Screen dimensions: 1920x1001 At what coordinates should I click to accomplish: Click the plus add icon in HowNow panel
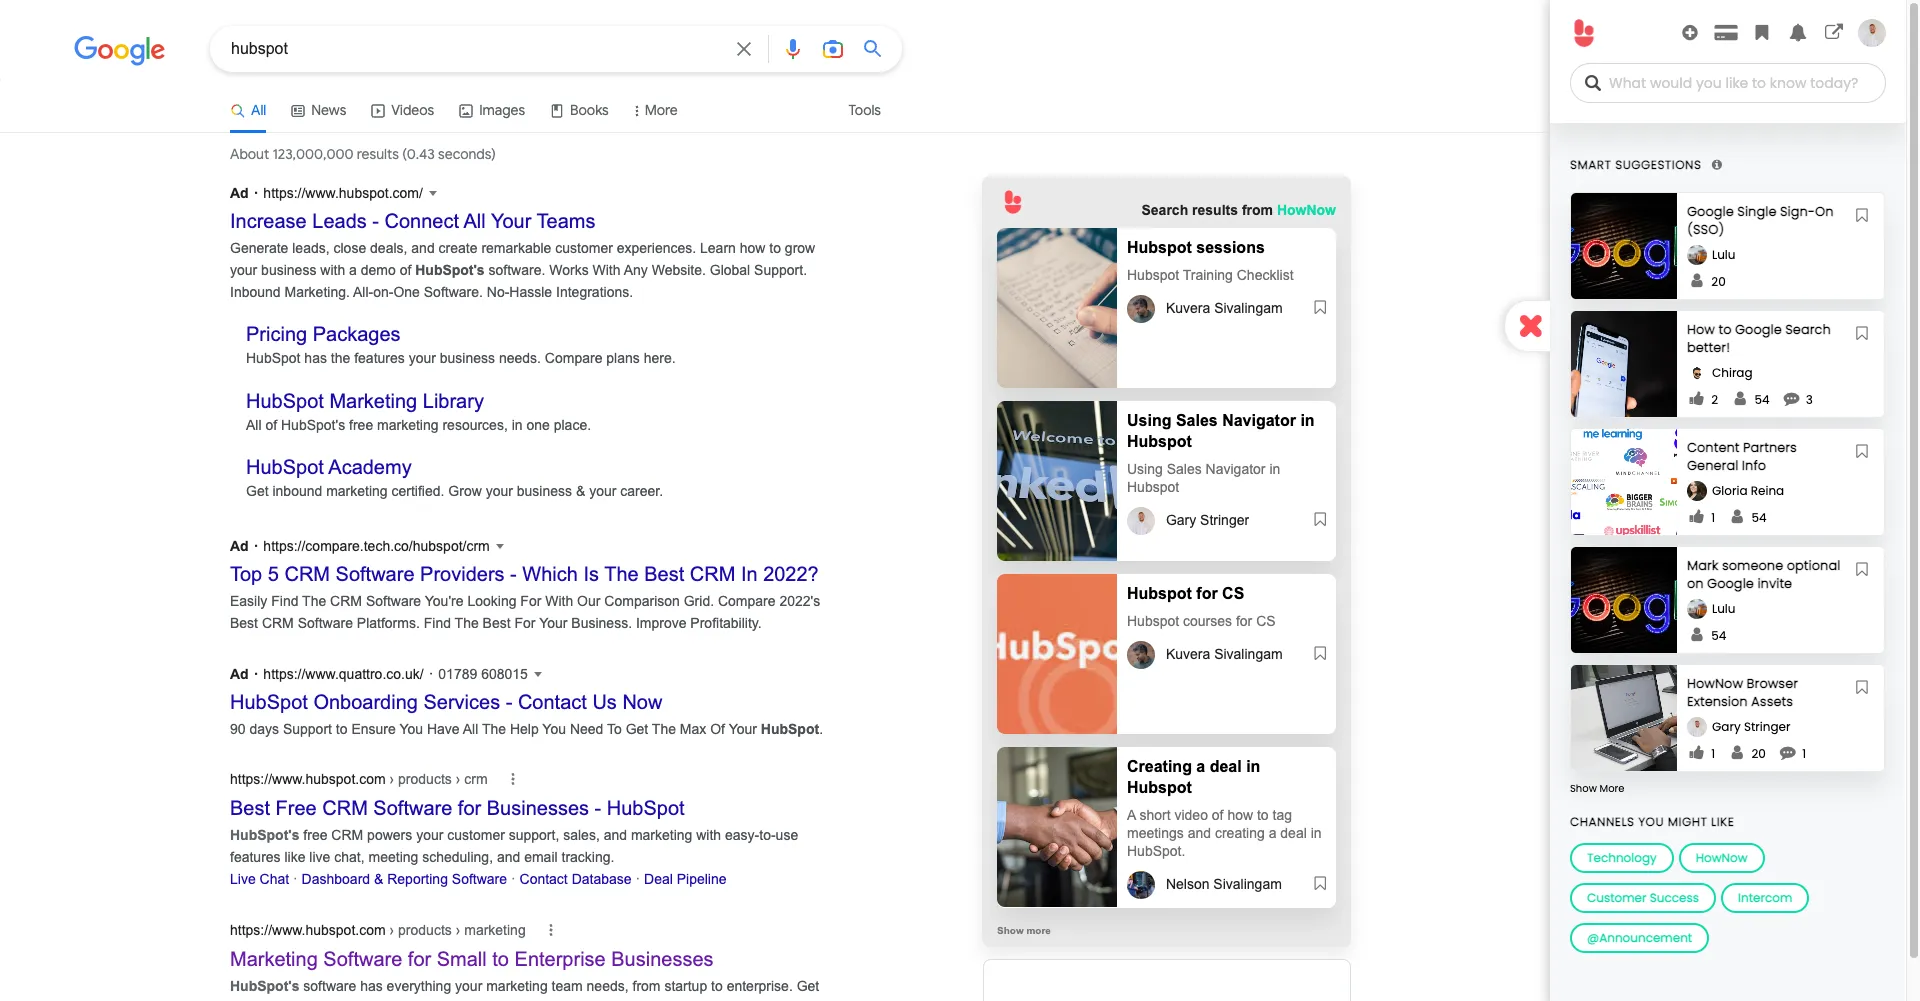[x=1690, y=33]
